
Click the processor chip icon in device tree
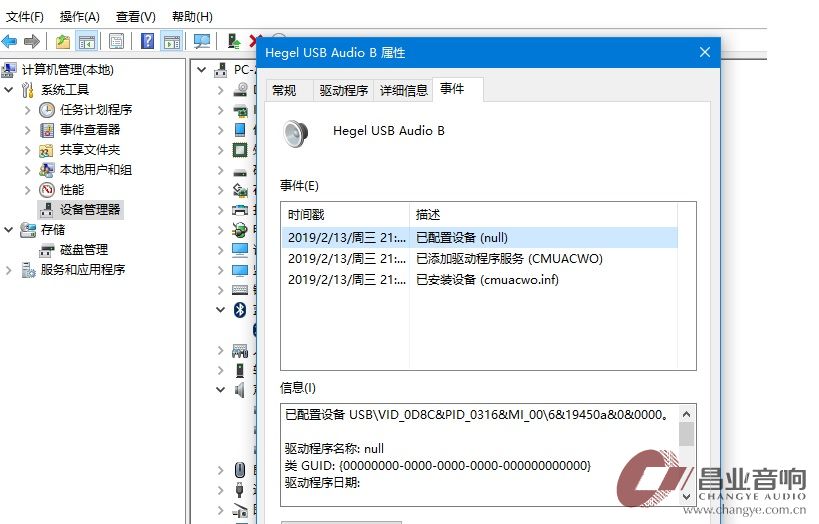(240, 150)
